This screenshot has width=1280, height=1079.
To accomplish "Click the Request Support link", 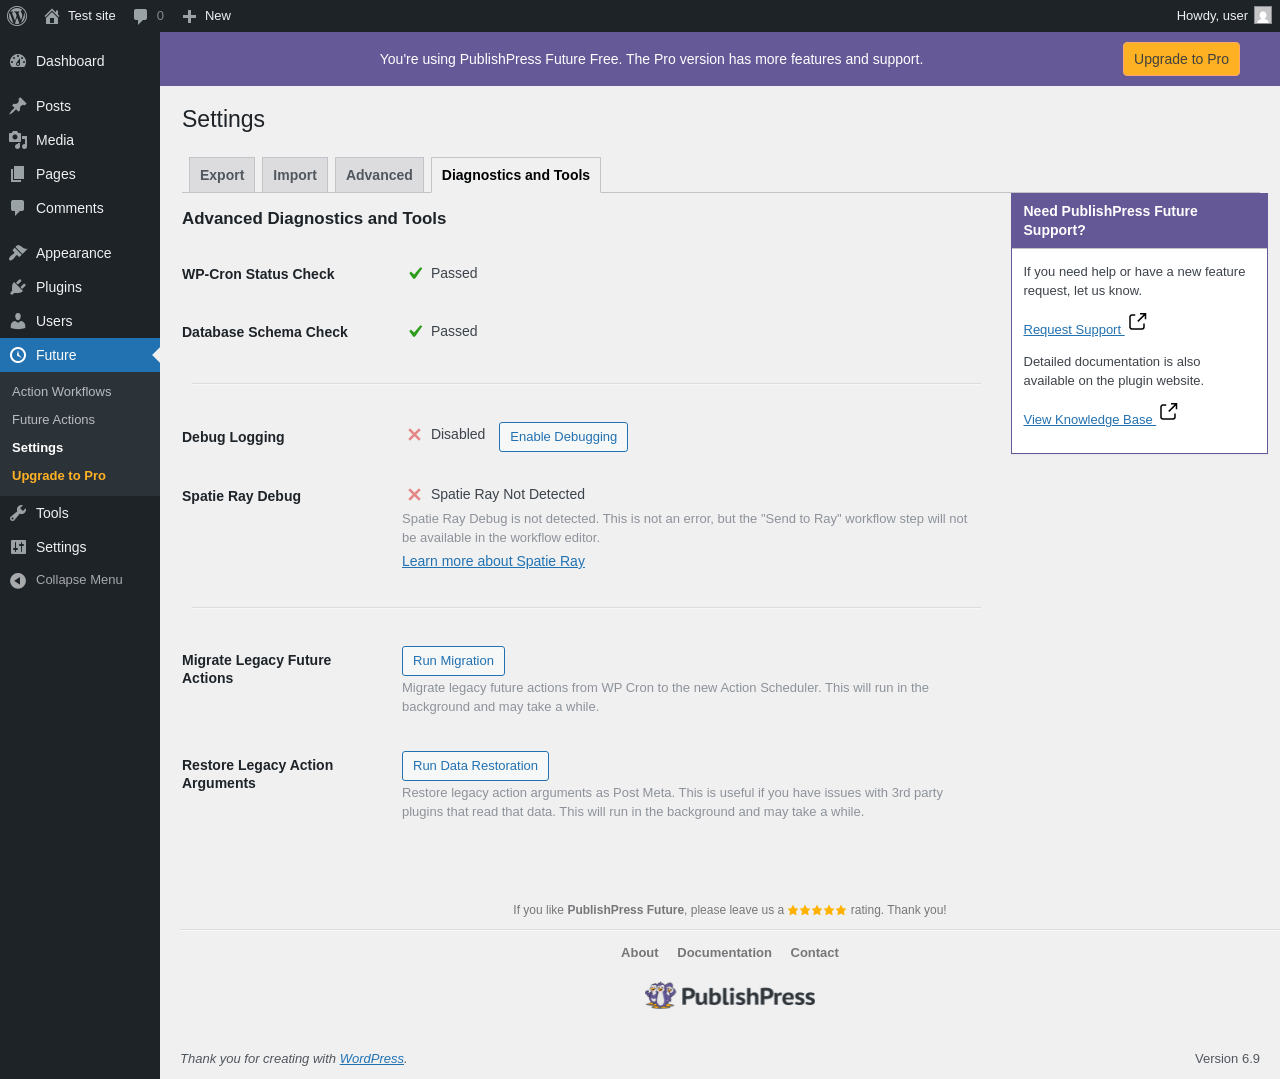I will tap(1072, 330).
